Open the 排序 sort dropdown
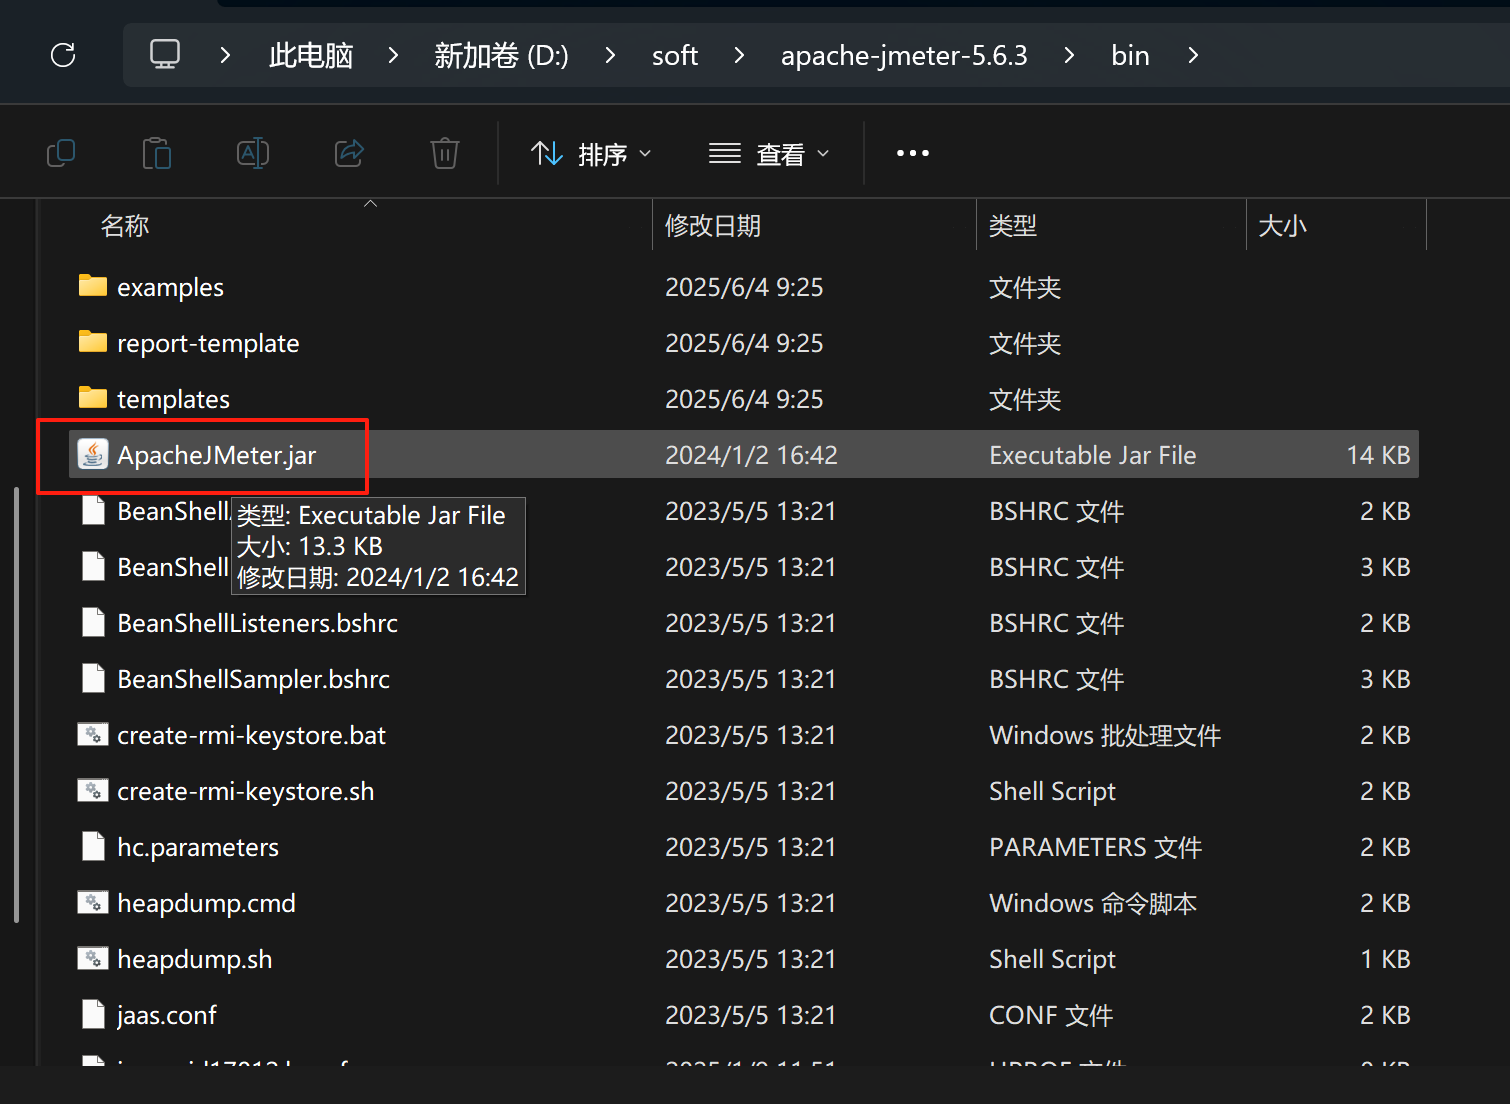Viewport: 1510px width, 1104px height. [x=591, y=154]
